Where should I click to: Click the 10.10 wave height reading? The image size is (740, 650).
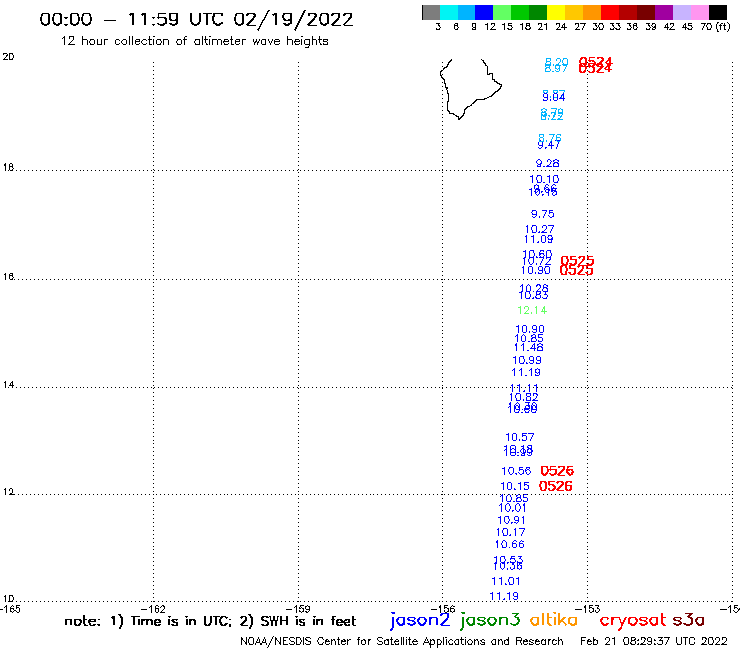pos(544,179)
